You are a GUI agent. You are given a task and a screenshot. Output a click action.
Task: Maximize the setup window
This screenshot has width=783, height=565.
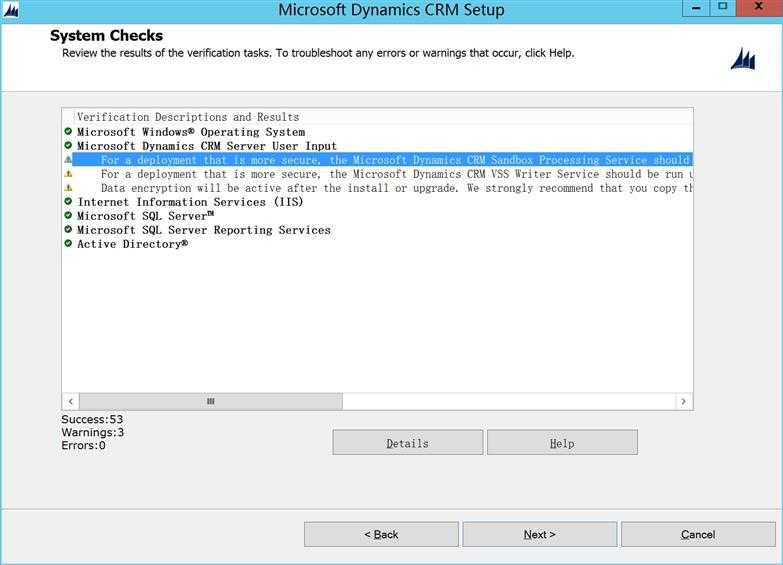coord(722,7)
